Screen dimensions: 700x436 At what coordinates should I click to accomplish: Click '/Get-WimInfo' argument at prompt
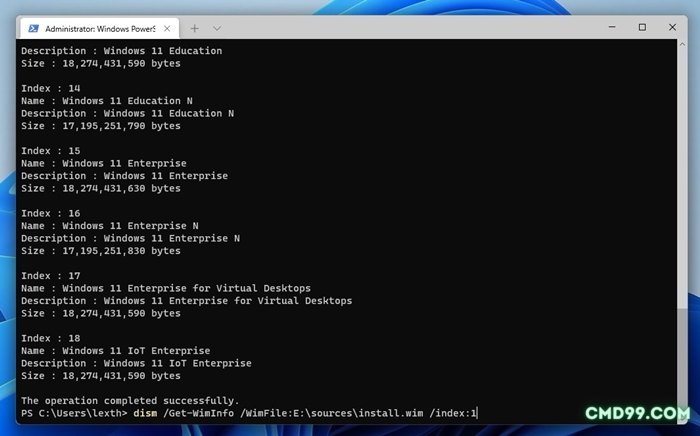tap(199, 413)
